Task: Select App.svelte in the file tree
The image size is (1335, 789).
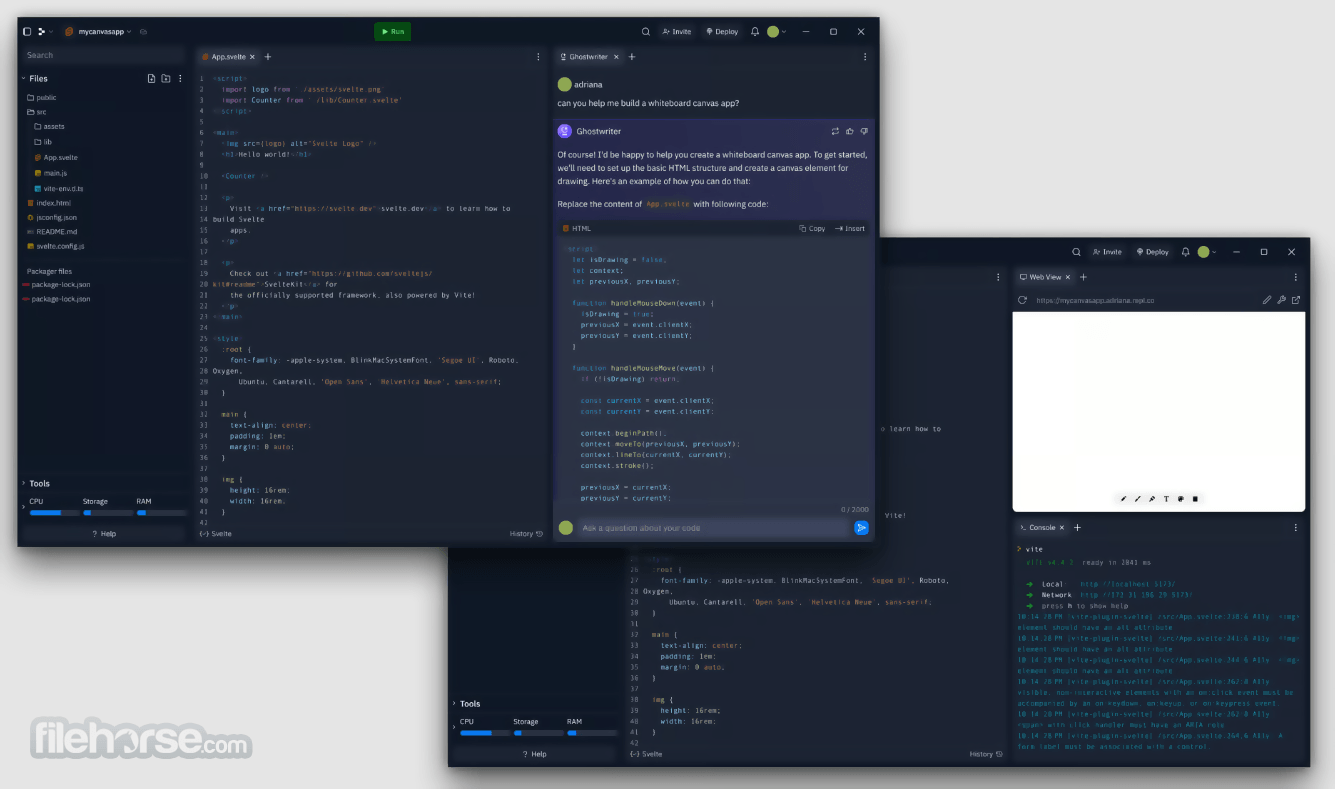Action: tap(55, 157)
